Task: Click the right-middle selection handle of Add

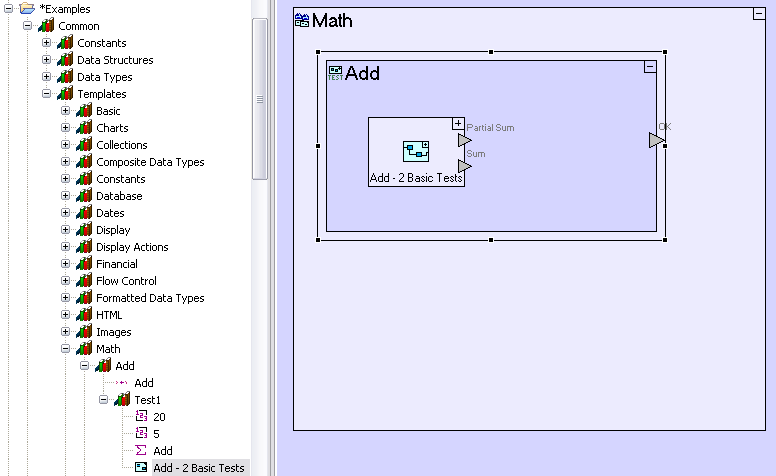Action: tap(665, 146)
